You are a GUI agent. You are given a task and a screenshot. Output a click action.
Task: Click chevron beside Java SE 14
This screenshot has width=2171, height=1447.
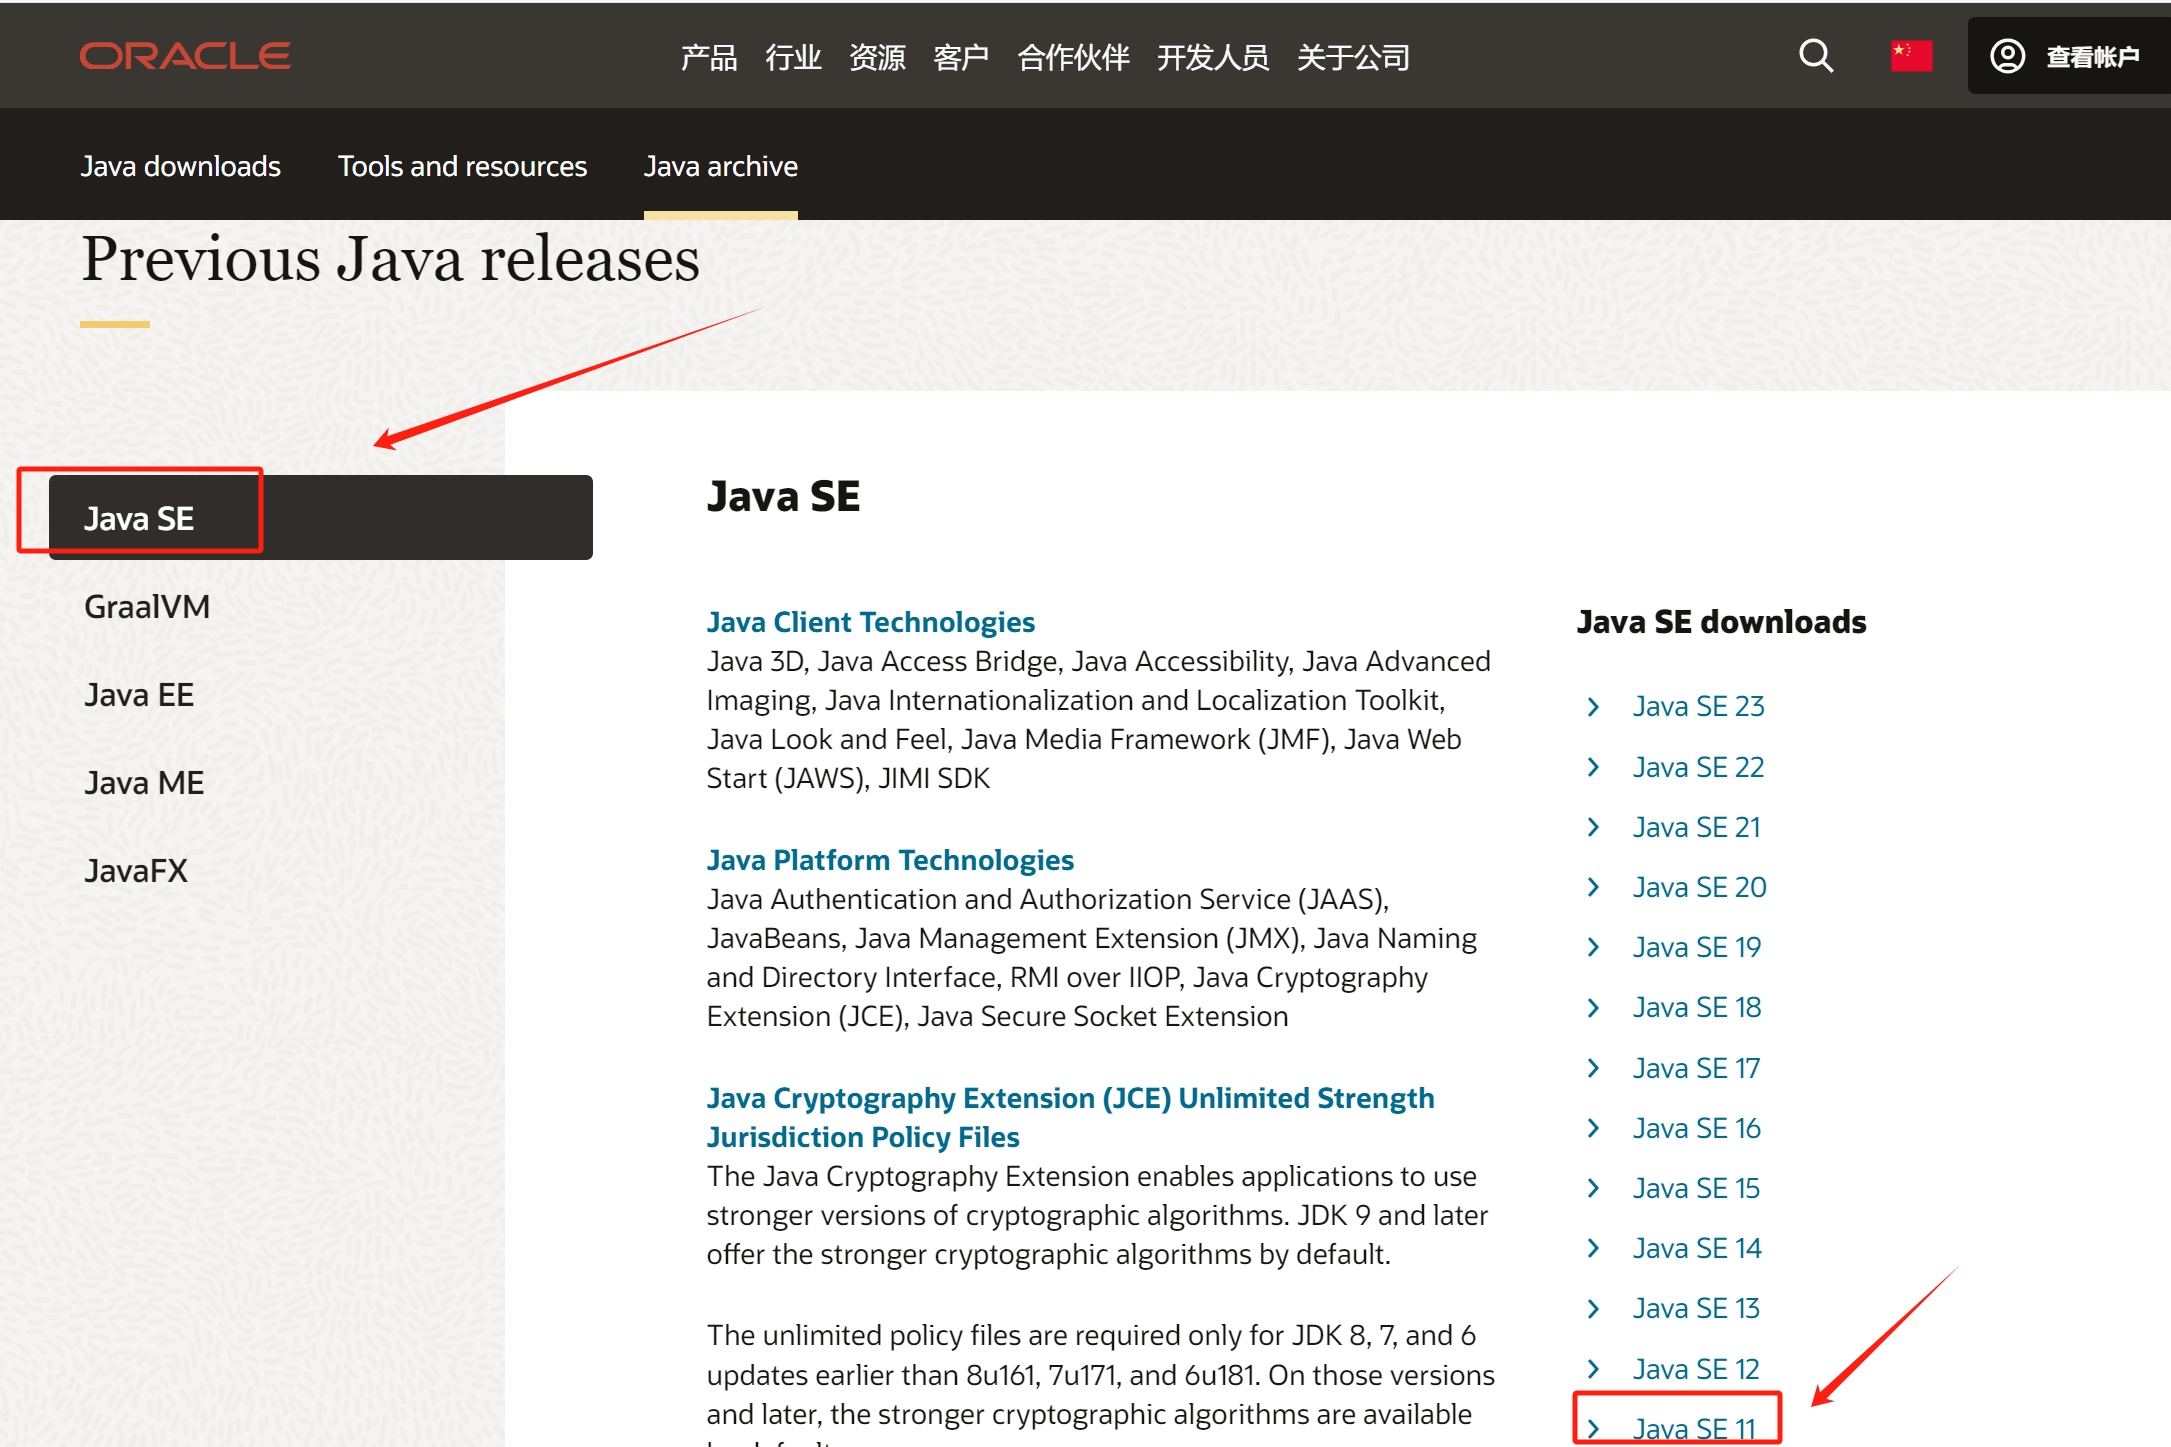[1593, 1248]
